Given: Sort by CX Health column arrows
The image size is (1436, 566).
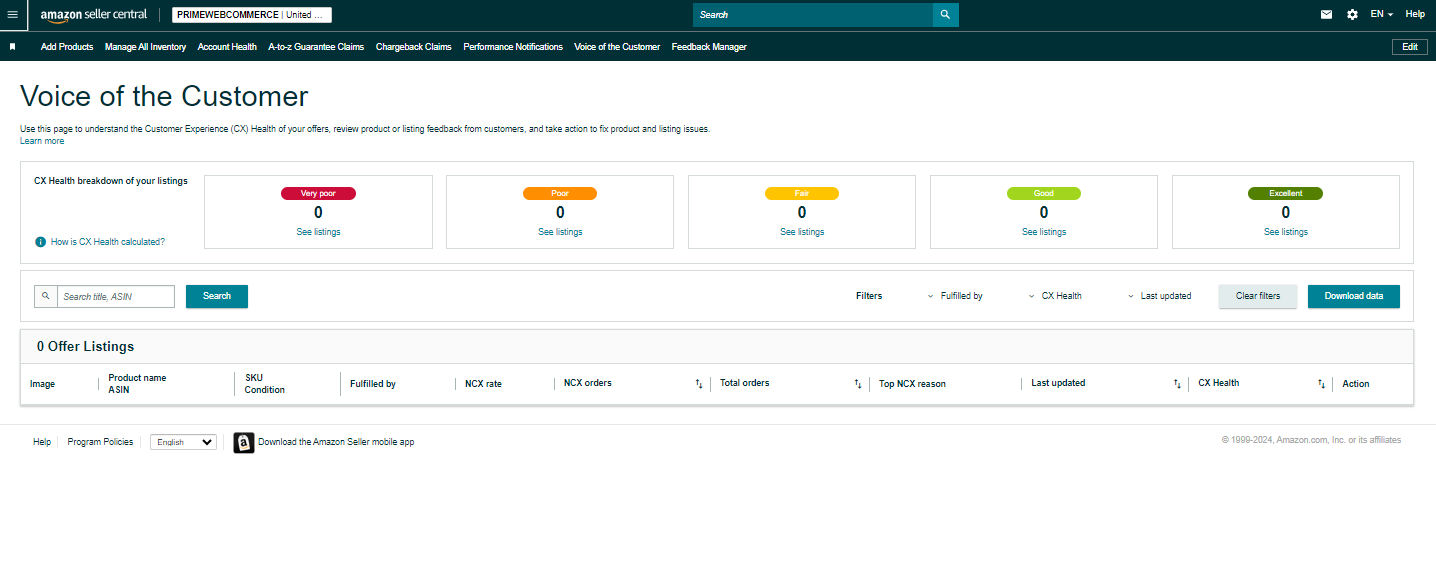Looking at the screenshot, I should [1321, 384].
